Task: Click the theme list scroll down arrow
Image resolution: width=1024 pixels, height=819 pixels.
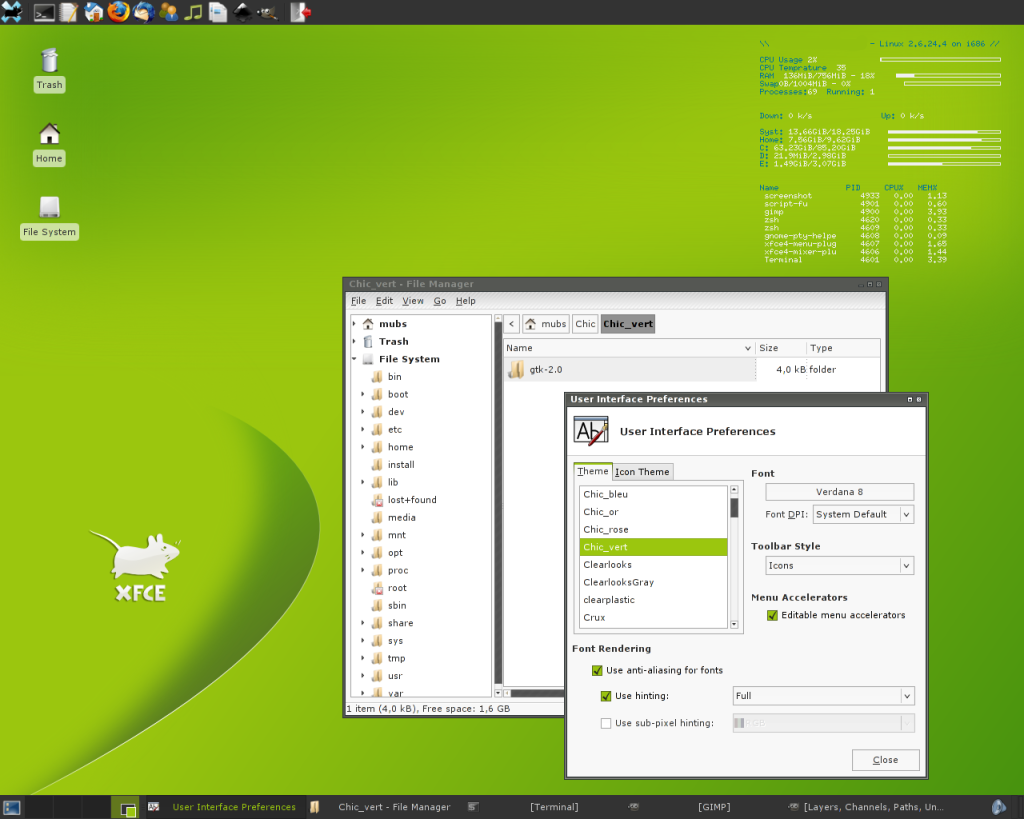Action: click(734, 625)
